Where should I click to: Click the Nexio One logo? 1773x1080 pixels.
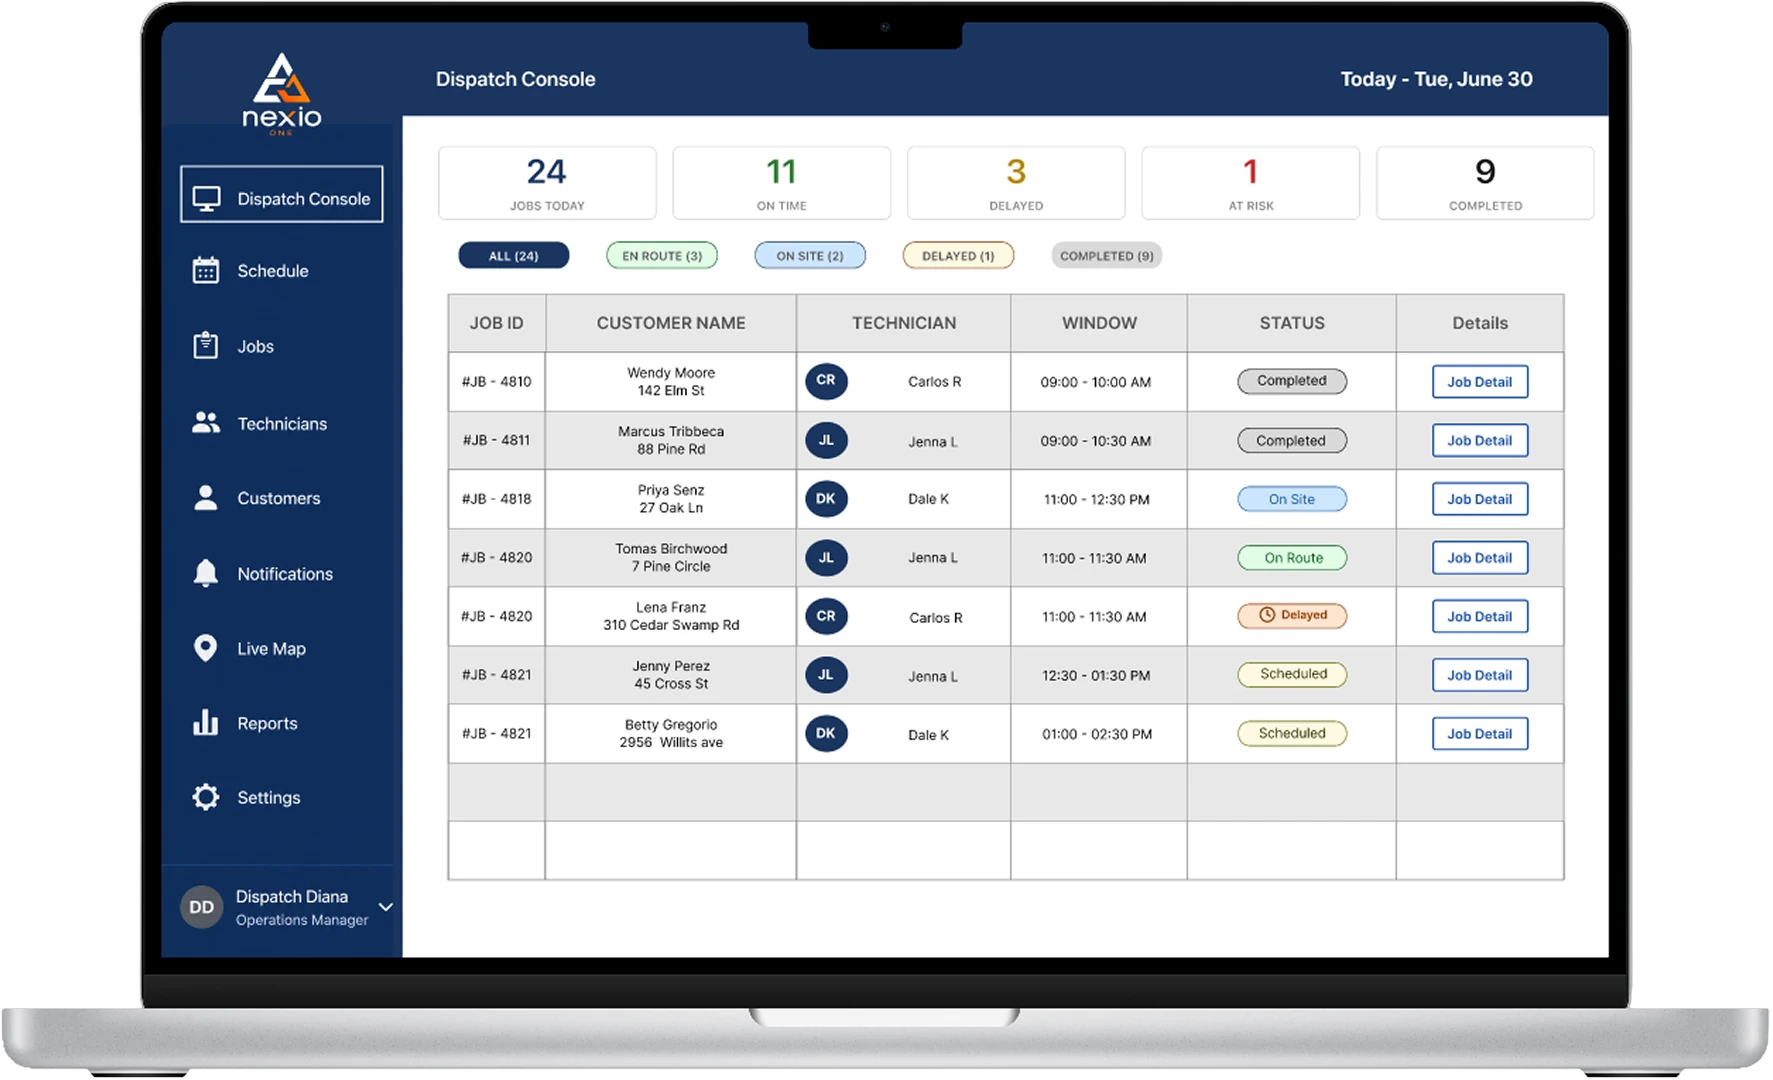point(281,93)
